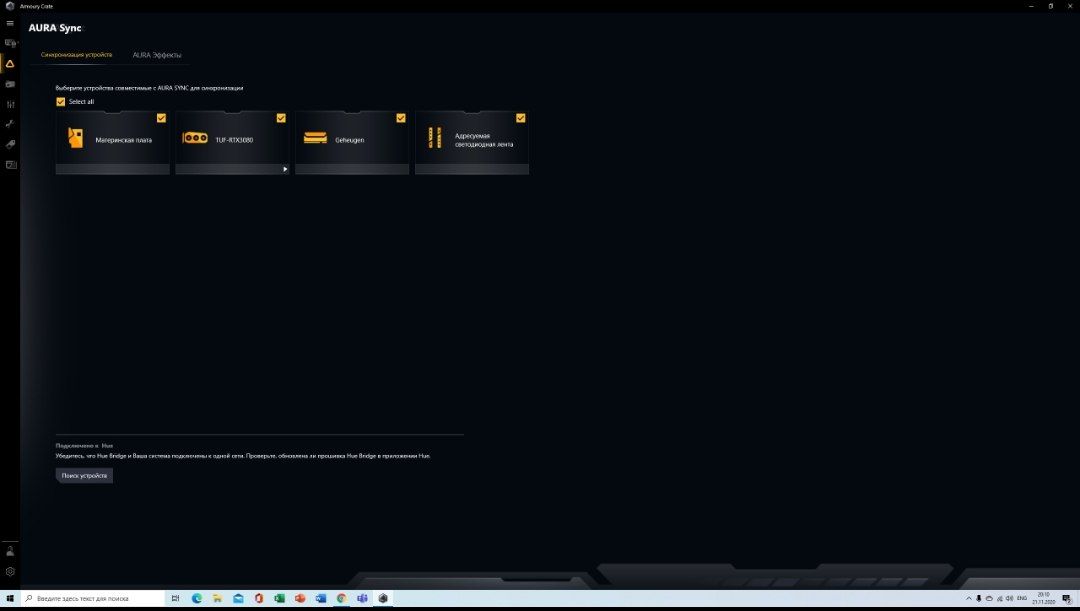Open the volume control in the tray
The image size is (1080, 611).
tap(1010, 599)
